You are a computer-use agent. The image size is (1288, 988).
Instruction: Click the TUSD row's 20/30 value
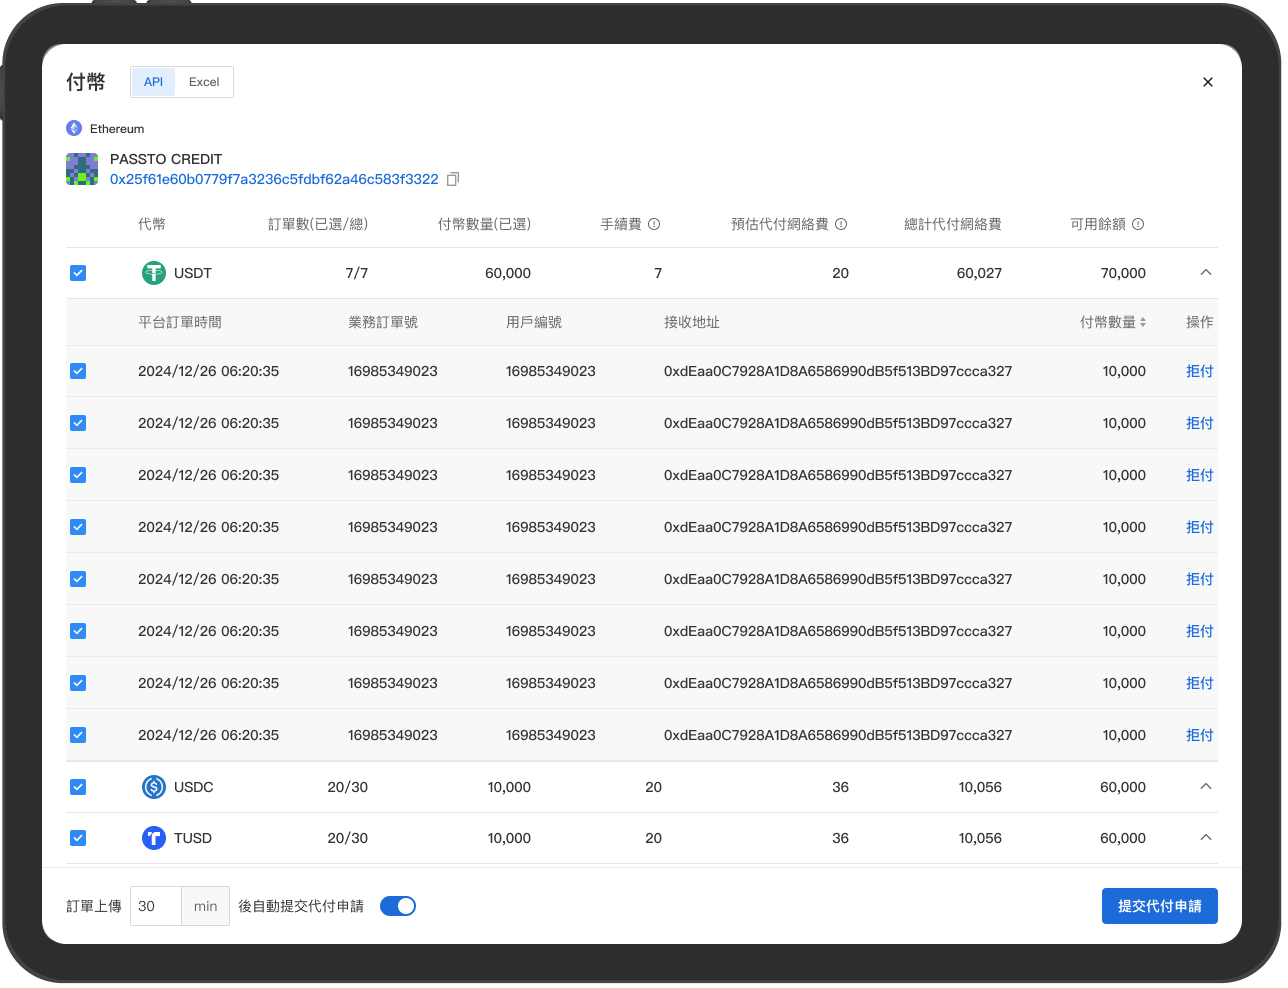click(348, 838)
